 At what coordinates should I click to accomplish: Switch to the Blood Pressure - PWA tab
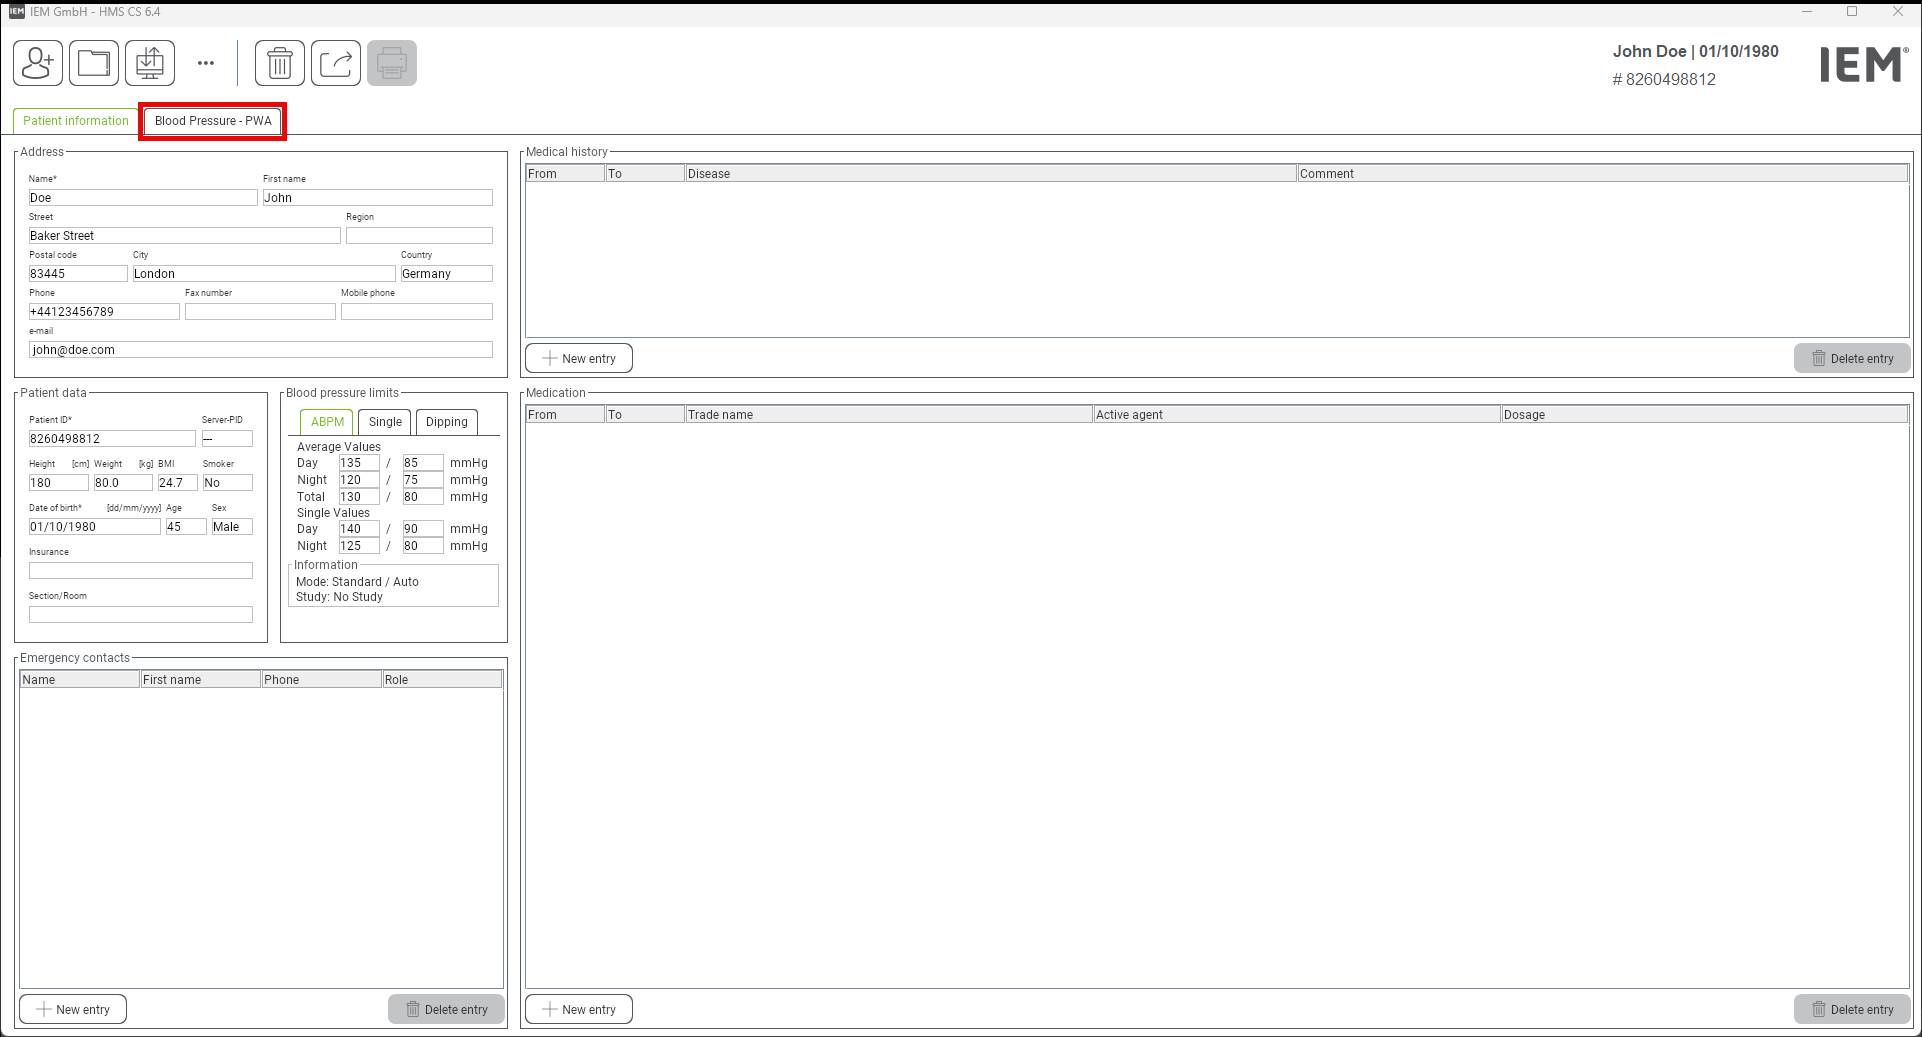(213, 121)
